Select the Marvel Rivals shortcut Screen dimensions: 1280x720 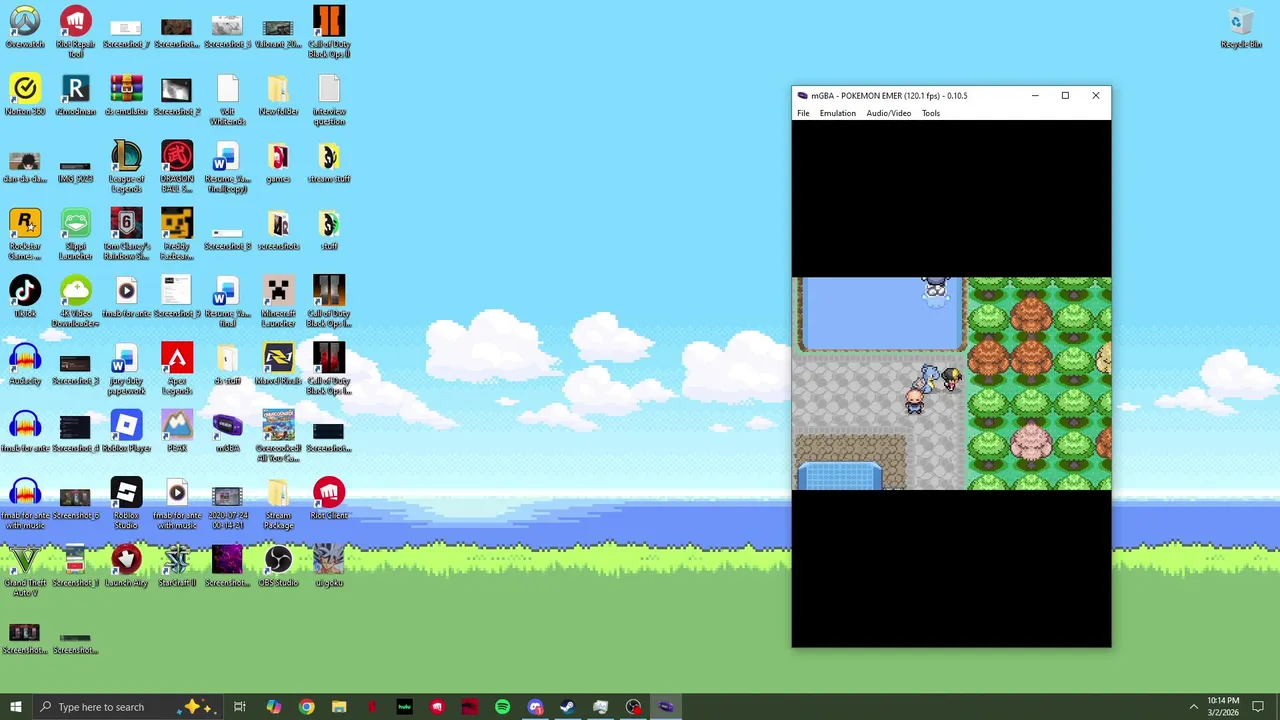point(278,363)
